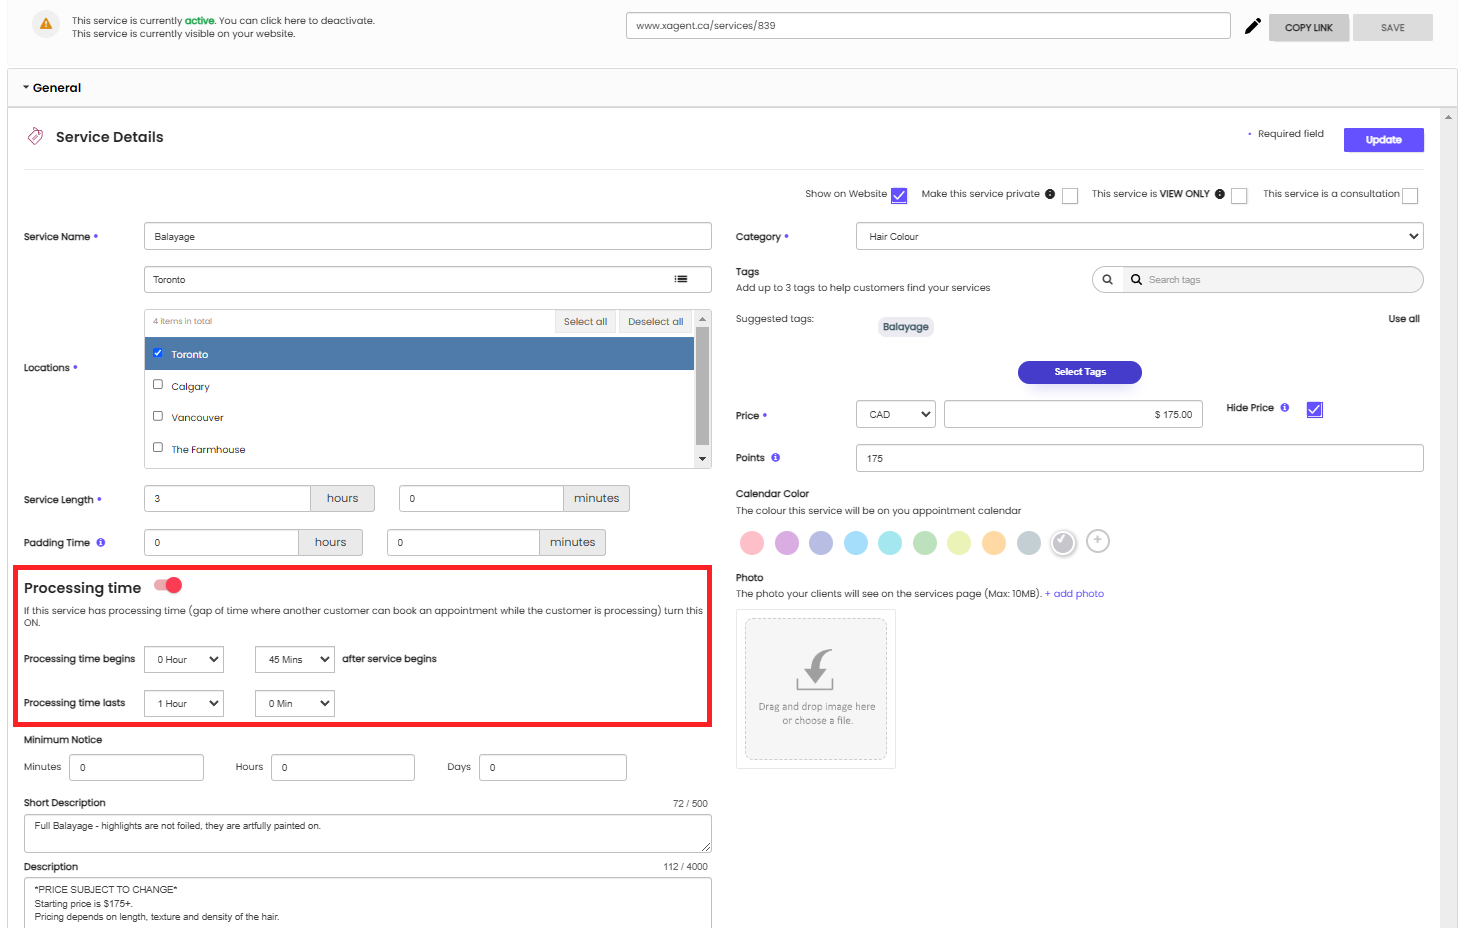Screen dimensions: 1464x928
Task: Click the Padding Time minutes field
Action: (463, 542)
